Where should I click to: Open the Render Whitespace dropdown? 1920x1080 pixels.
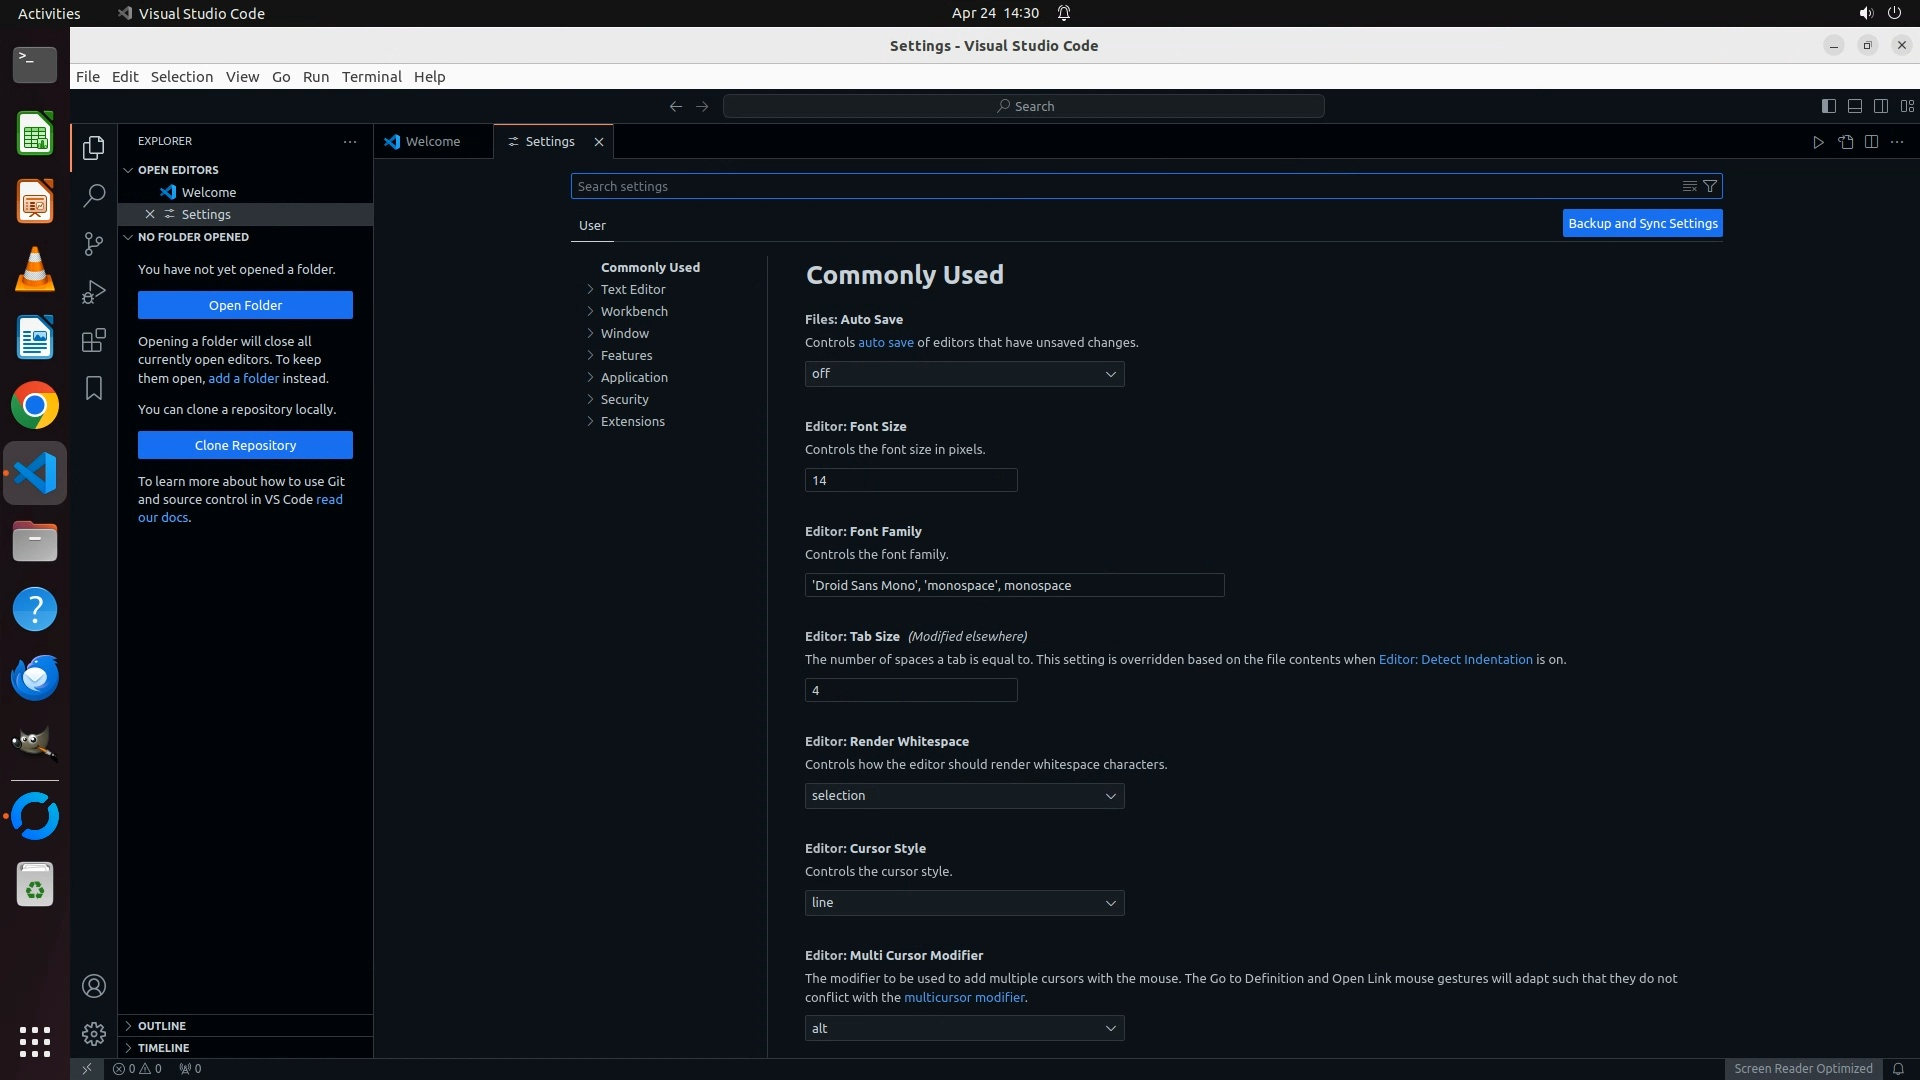coord(964,796)
